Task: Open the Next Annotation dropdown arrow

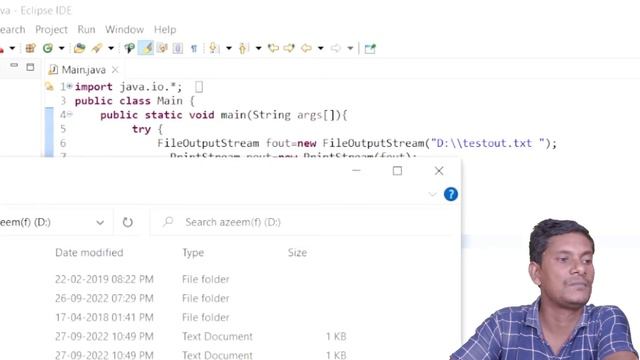Action: 229,48
